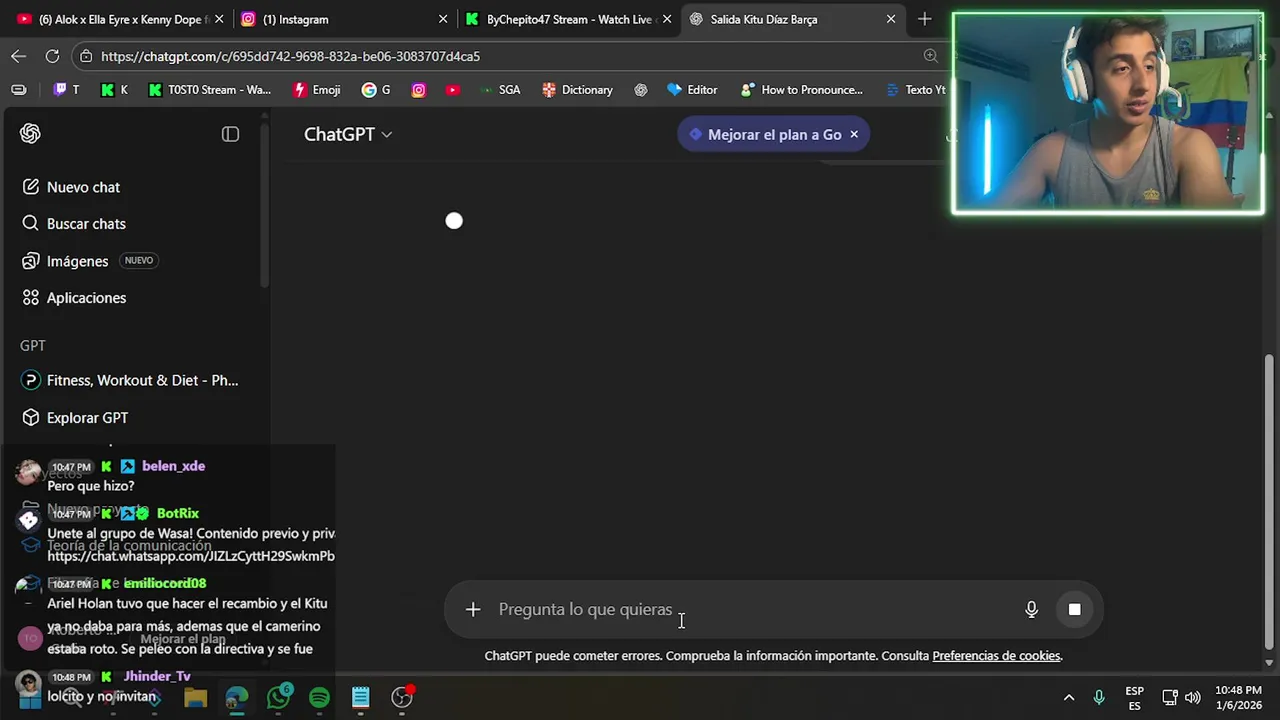
Task: Stop the response generation
Action: (1074, 609)
